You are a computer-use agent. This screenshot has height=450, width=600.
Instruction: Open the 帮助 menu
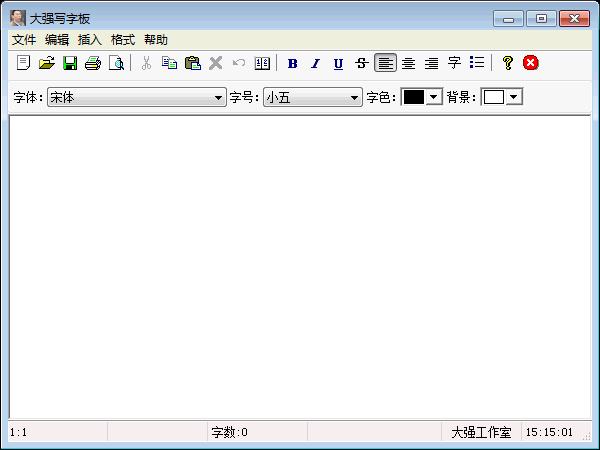click(x=156, y=40)
